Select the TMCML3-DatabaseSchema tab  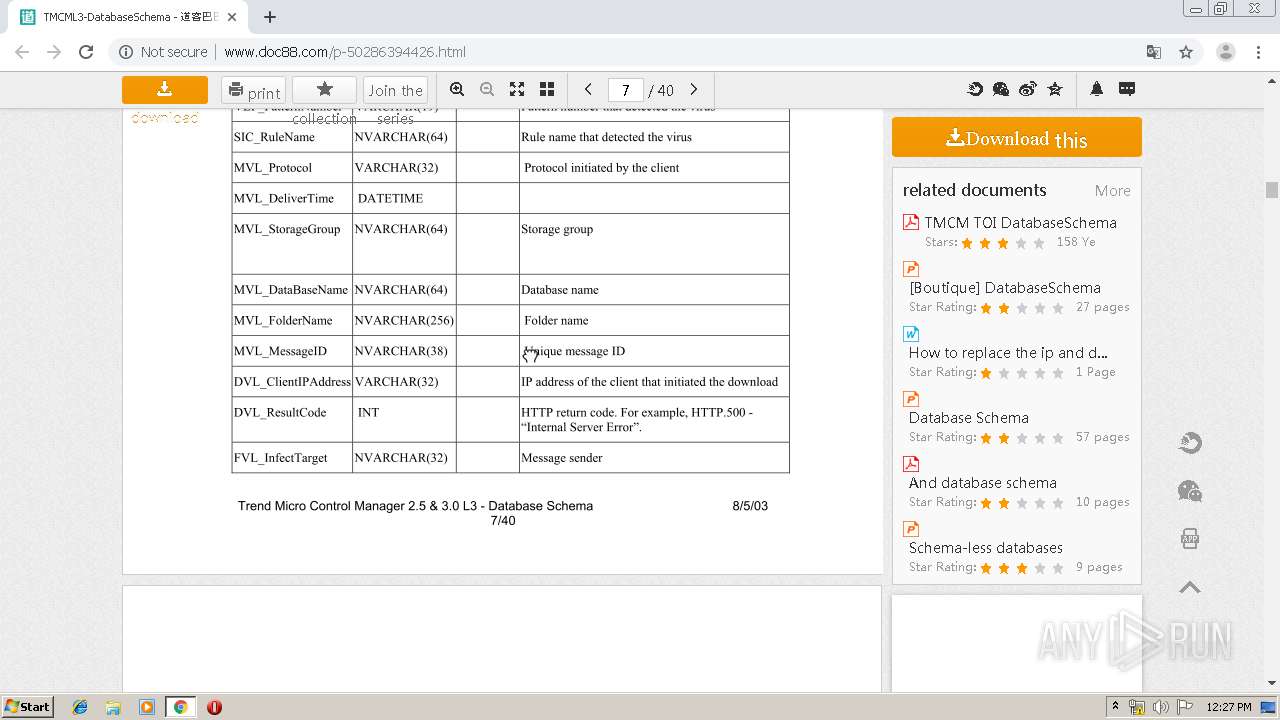coord(127,17)
